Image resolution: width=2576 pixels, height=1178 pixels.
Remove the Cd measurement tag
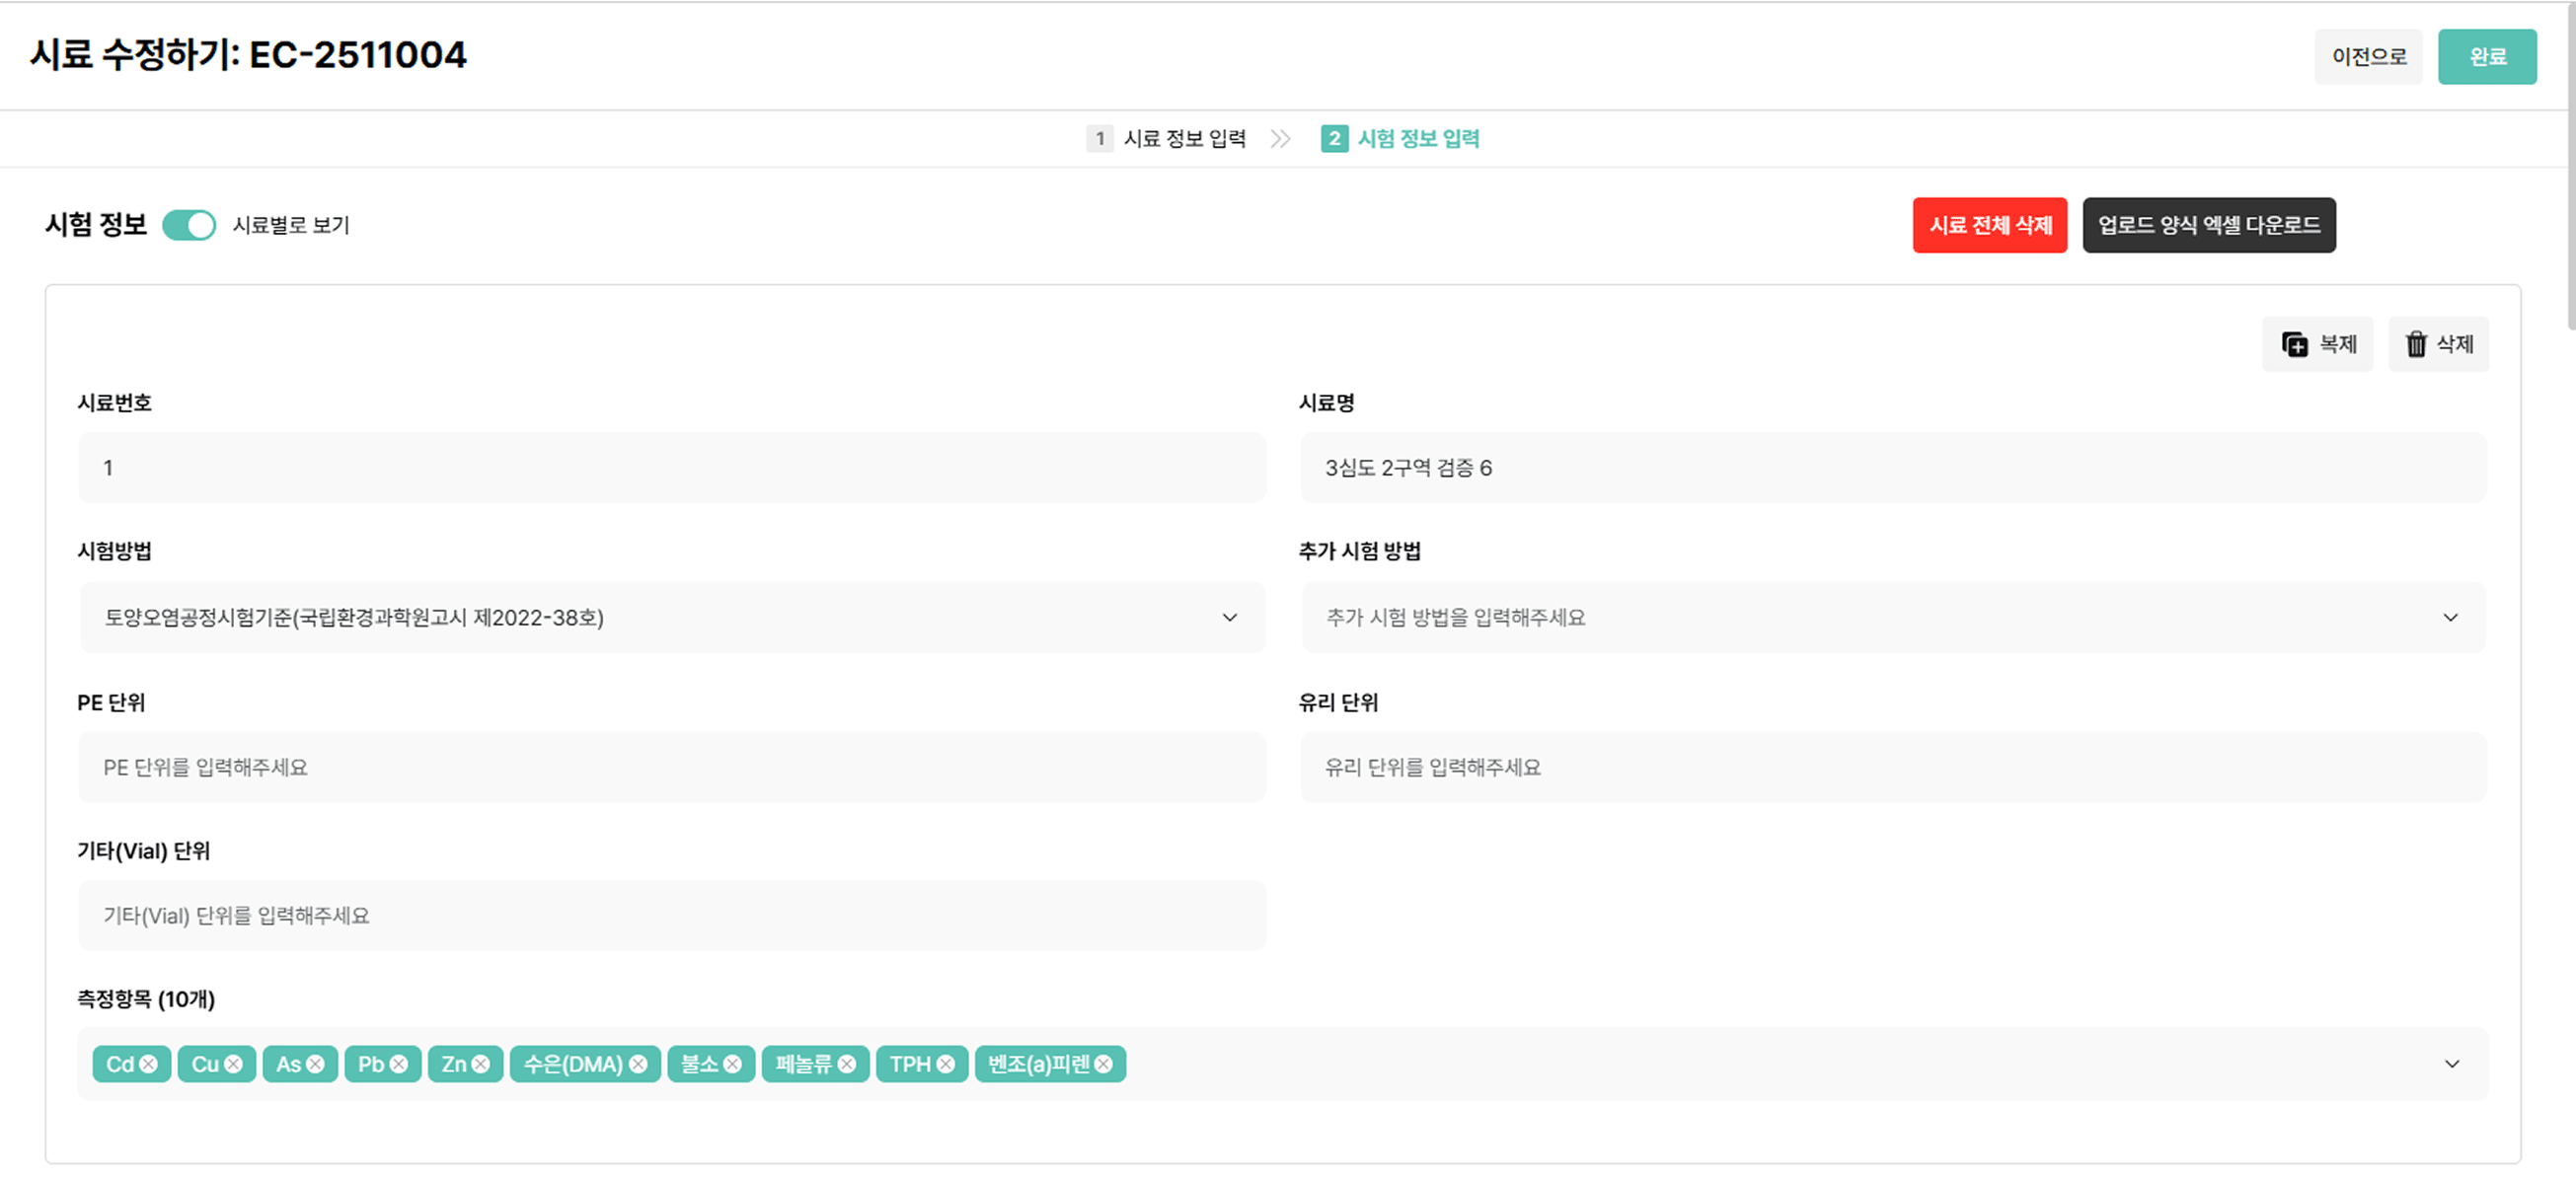tap(148, 1064)
